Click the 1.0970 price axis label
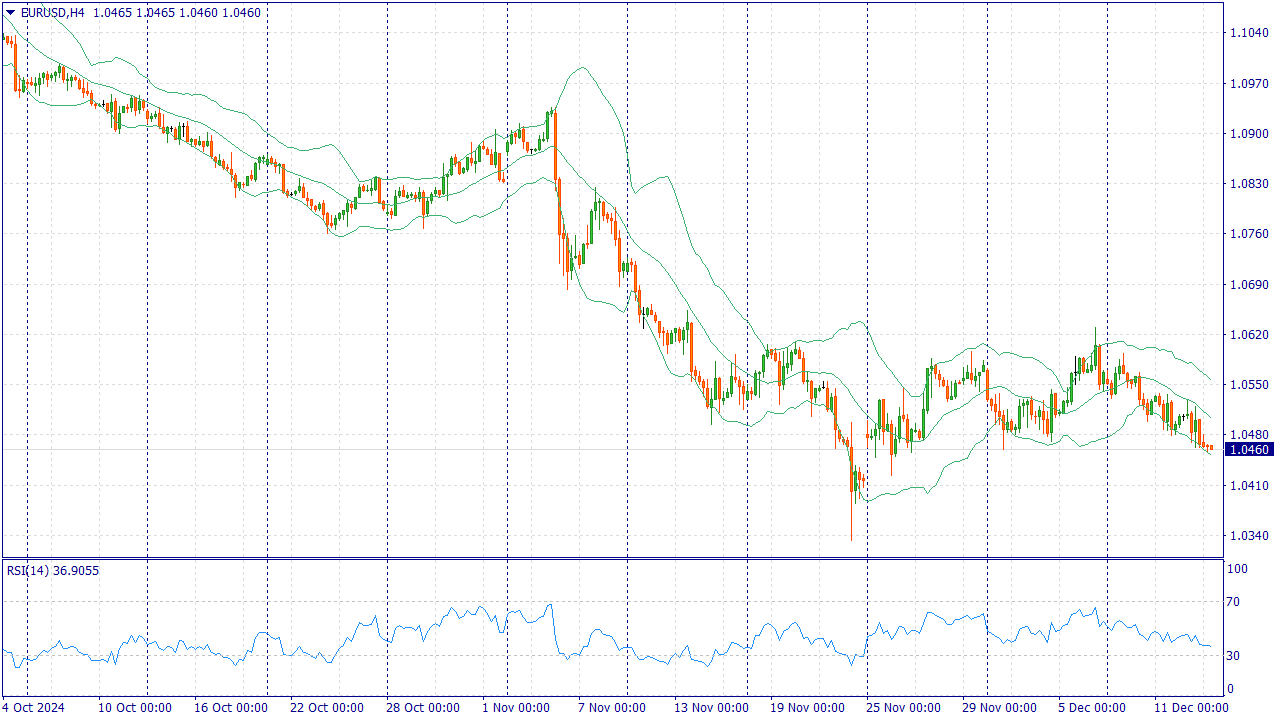 click(x=1248, y=84)
